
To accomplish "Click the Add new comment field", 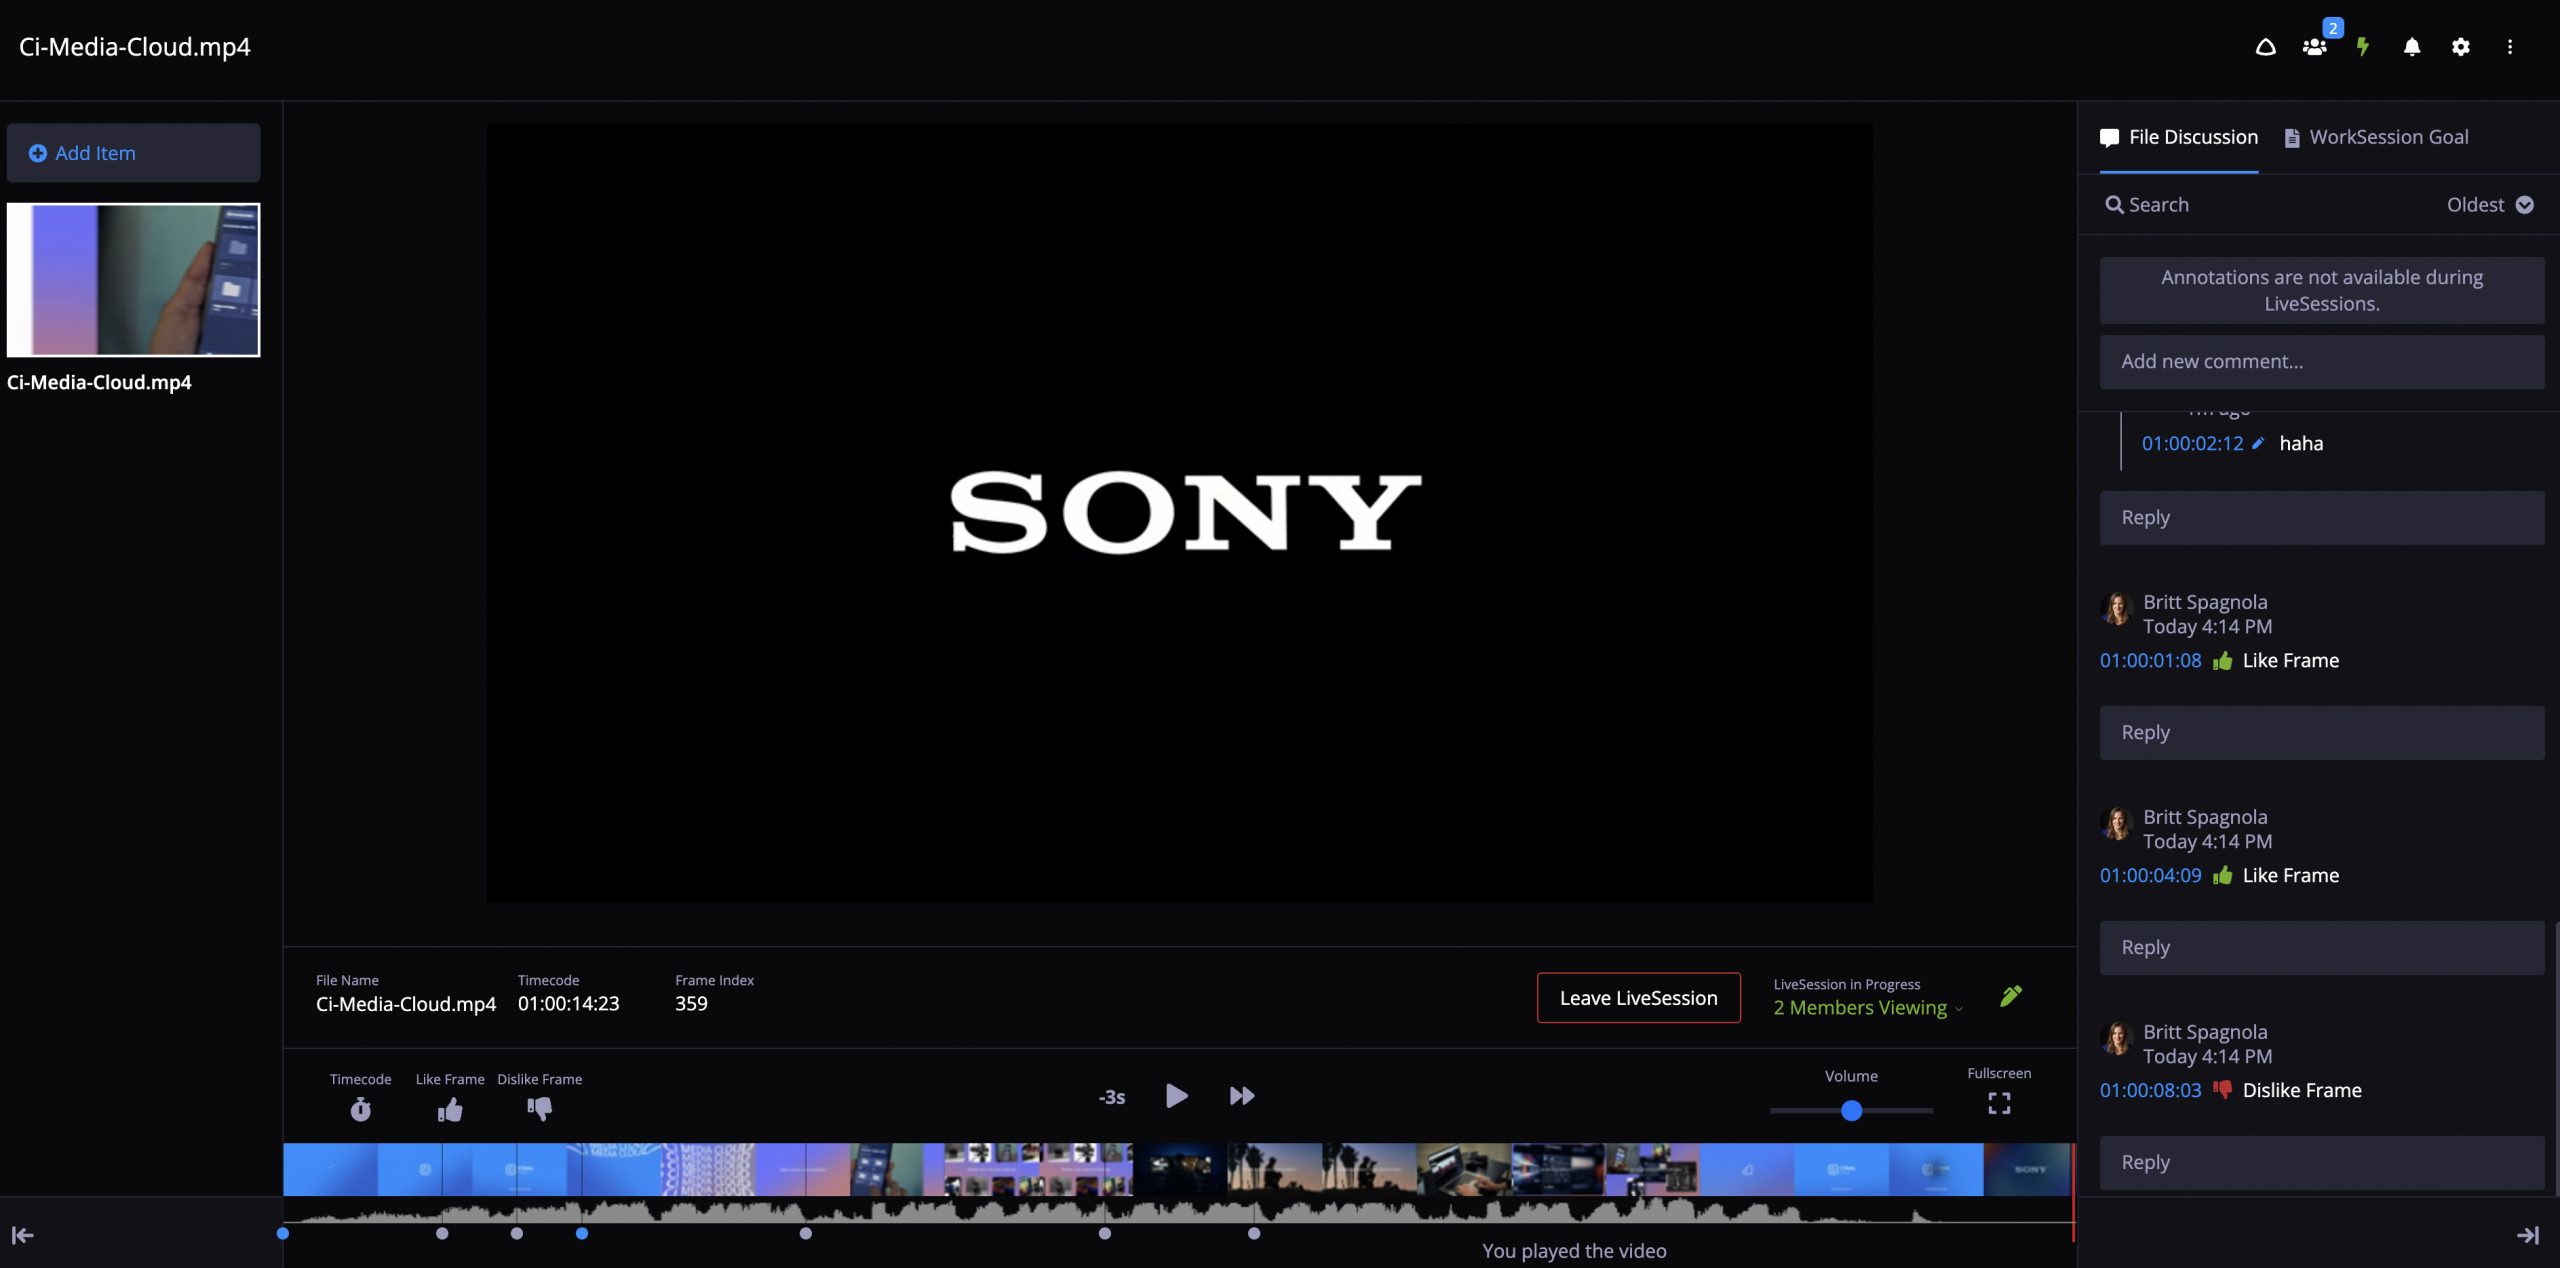I will coord(2321,362).
